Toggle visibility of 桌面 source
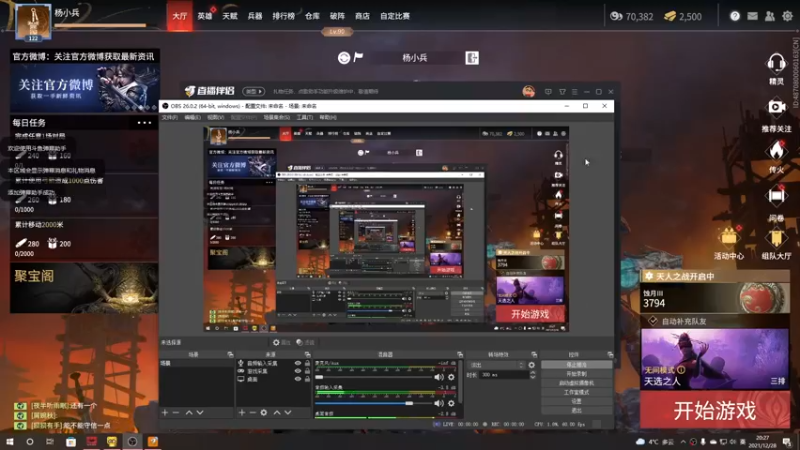800x450 pixels. point(298,379)
